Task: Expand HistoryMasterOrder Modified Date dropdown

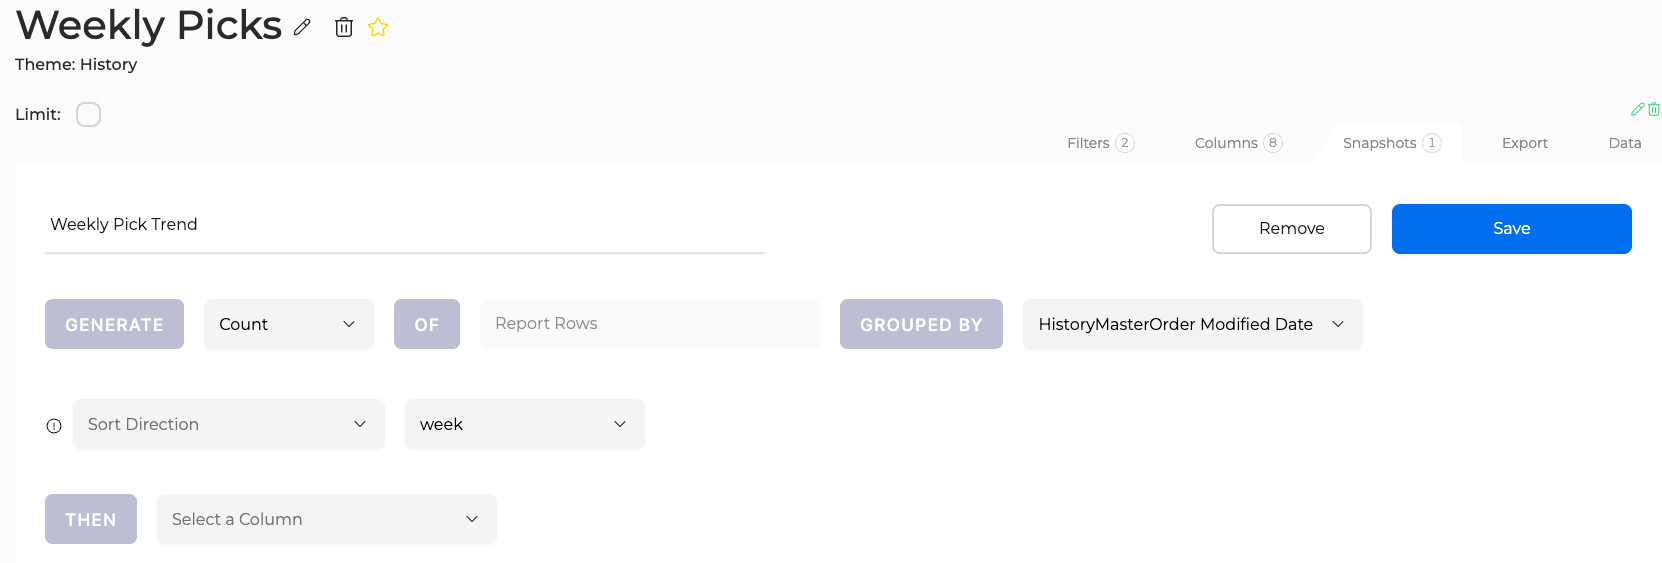Action: (x=1192, y=324)
